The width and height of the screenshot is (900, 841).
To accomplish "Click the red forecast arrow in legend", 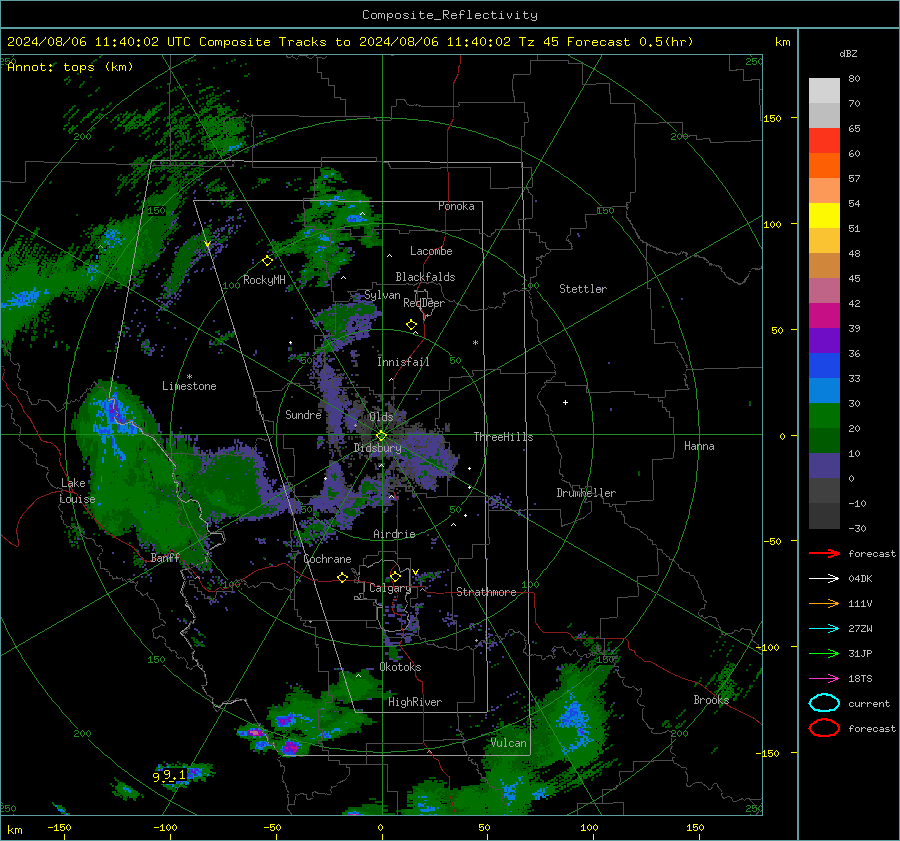I will coord(824,553).
